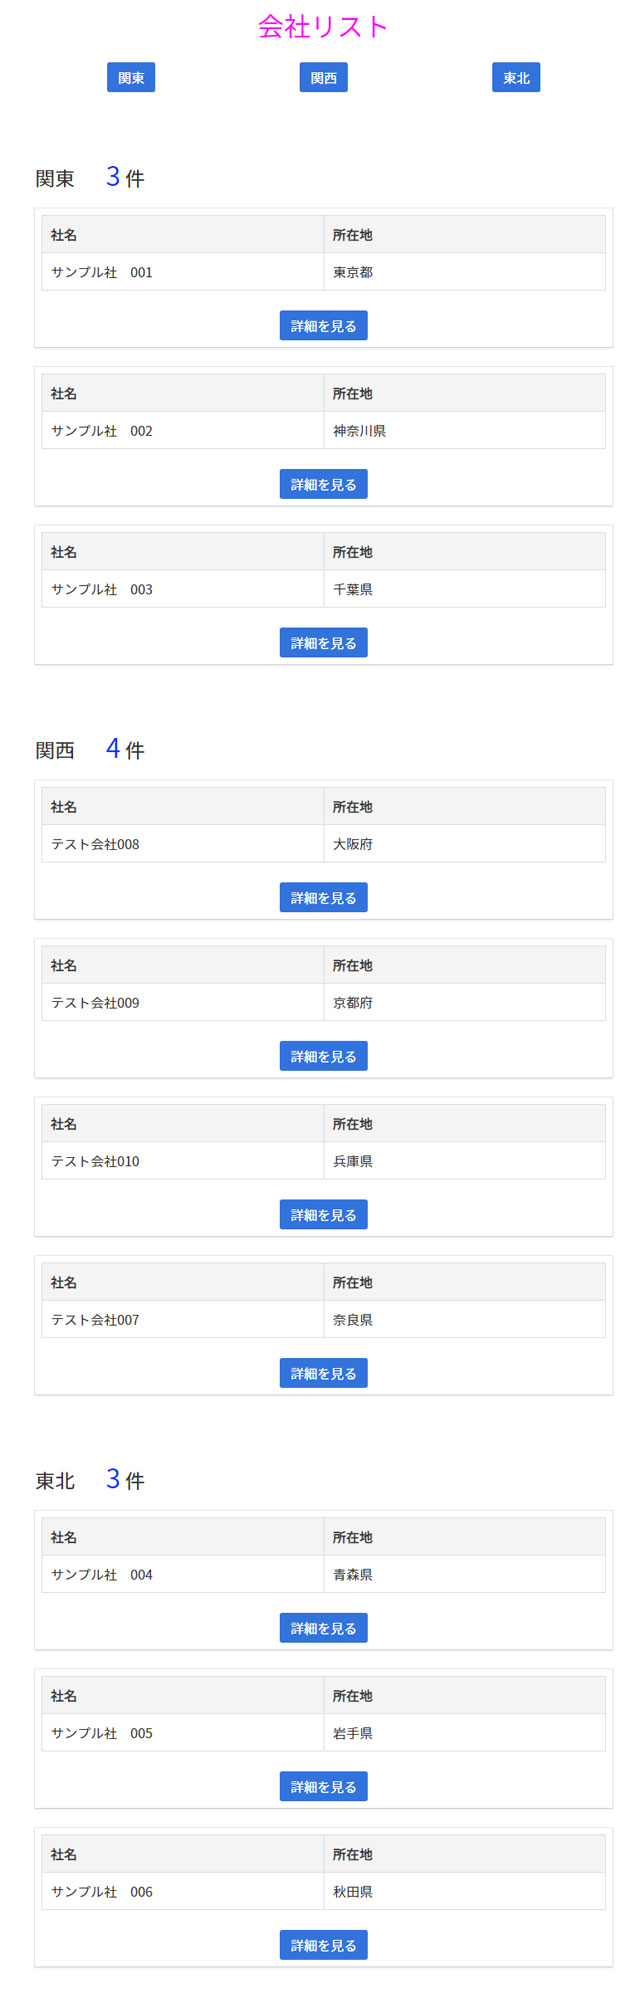This screenshot has height=1993, width=640.
Task: Click the 京都府 location cell
Action: click(x=465, y=1002)
